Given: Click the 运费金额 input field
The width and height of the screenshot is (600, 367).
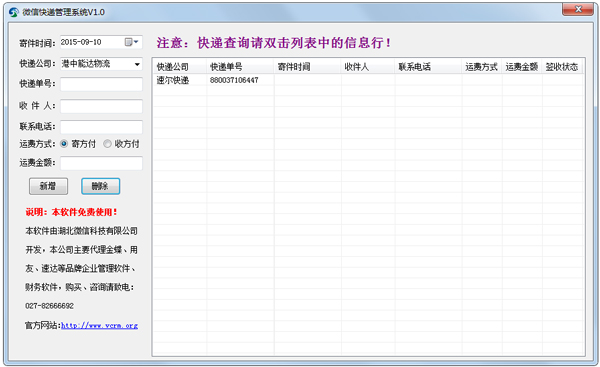Looking at the screenshot, I should (x=101, y=163).
